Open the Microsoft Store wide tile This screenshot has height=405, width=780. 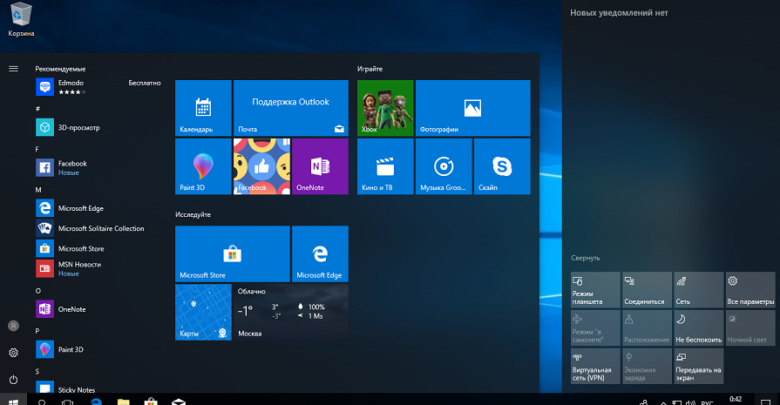[232, 254]
